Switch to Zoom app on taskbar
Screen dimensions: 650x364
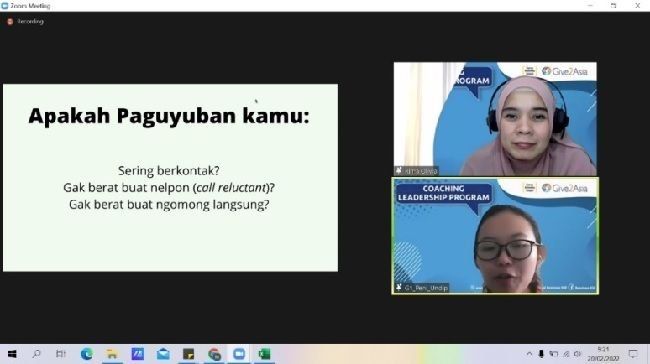click(x=239, y=354)
